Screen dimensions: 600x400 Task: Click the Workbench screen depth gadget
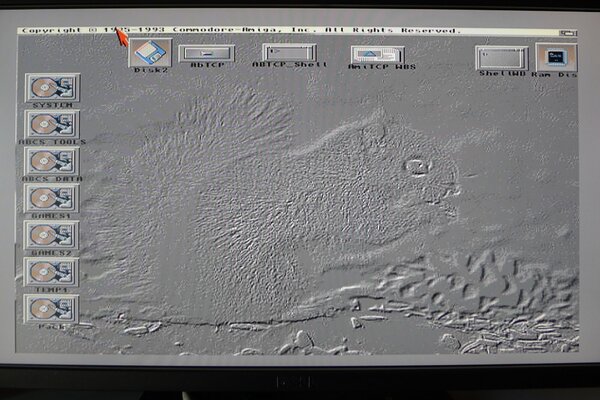coord(568,32)
